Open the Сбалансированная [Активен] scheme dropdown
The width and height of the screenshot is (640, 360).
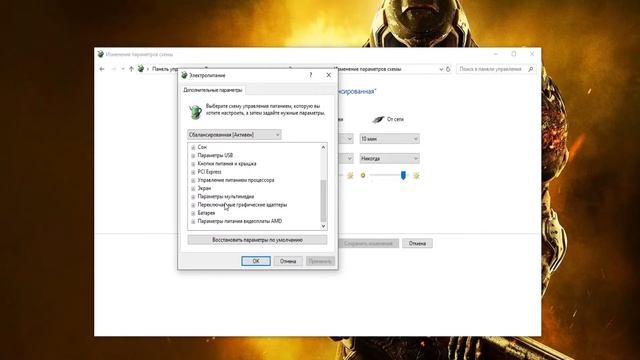[234, 135]
